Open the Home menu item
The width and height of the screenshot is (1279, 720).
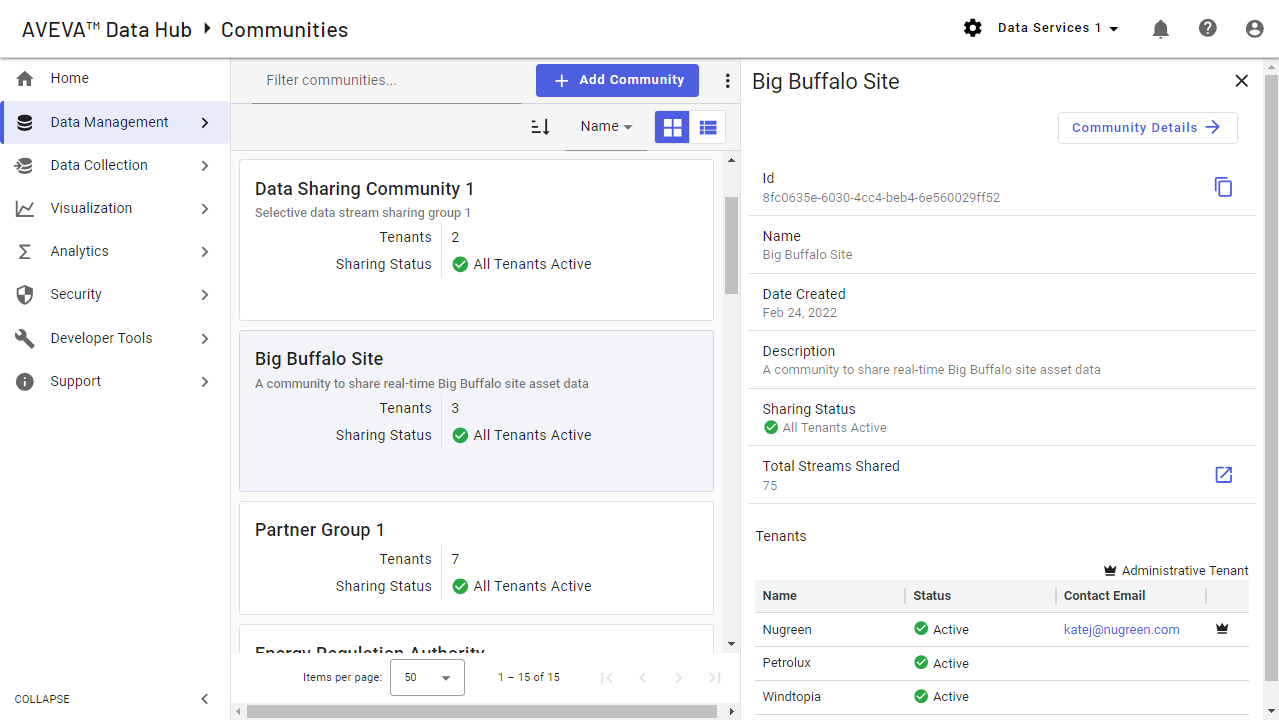(x=115, y=78)
